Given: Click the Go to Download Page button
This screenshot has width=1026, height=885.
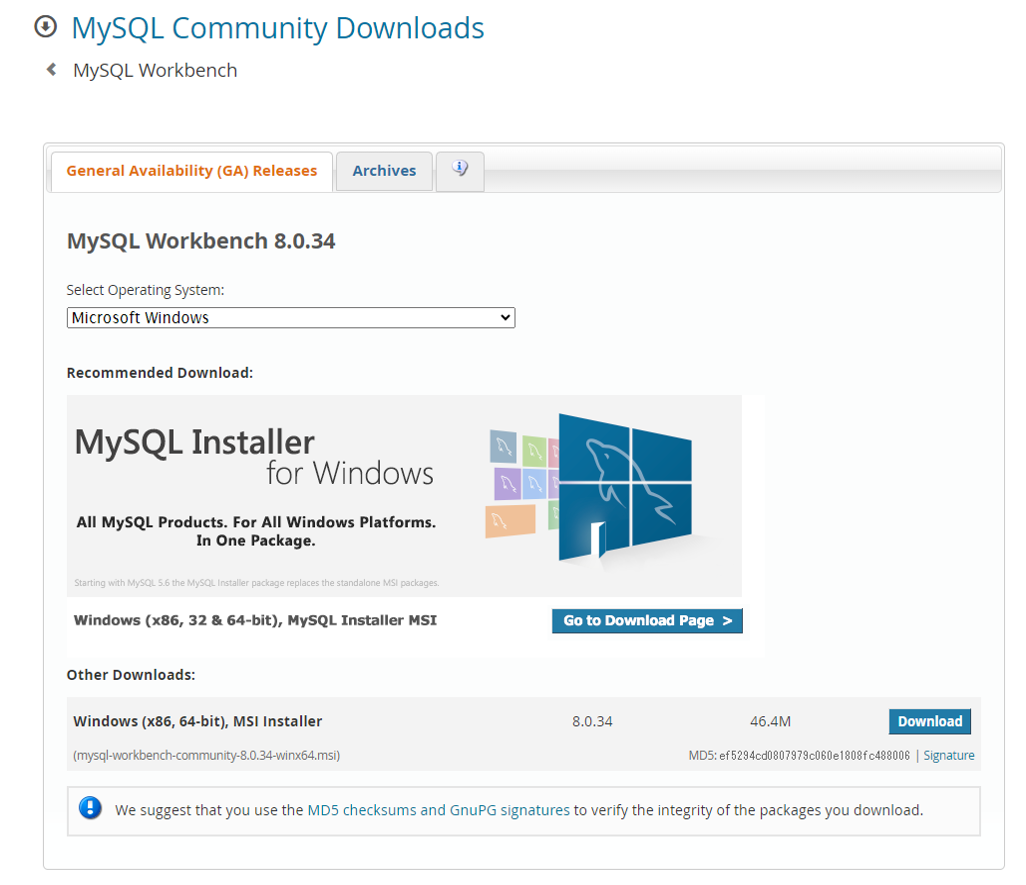Looking at the screenshot, I should (647, 620).
